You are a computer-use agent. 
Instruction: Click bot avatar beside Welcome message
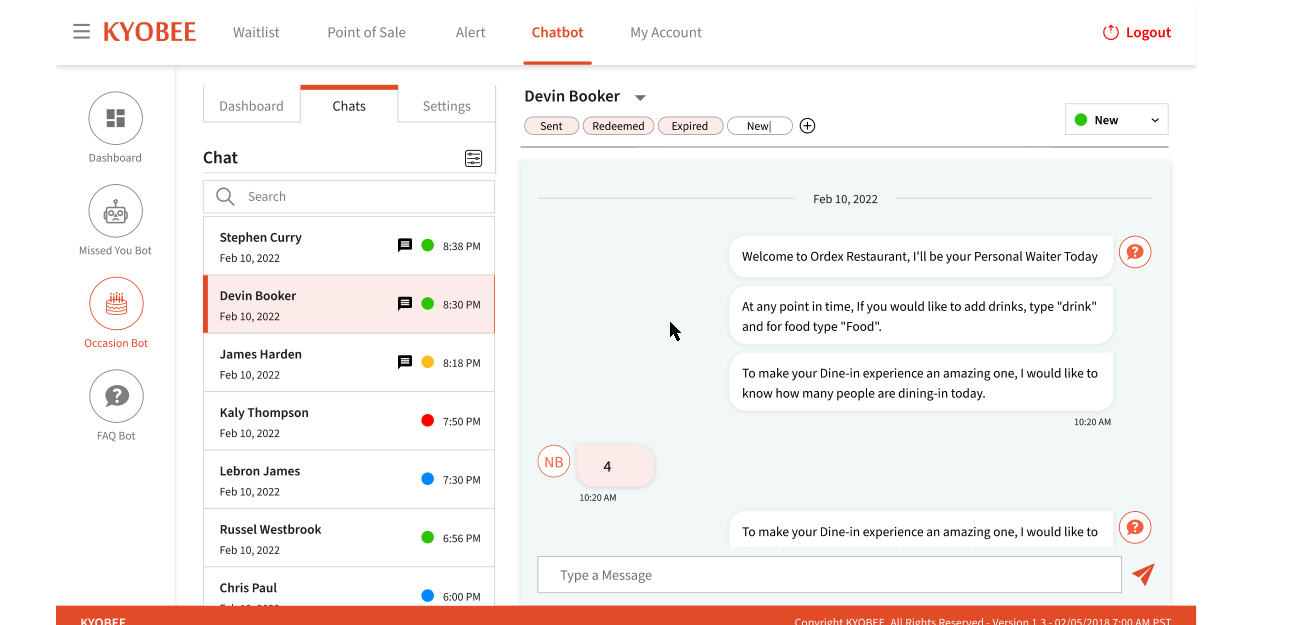pos(1135,252)
